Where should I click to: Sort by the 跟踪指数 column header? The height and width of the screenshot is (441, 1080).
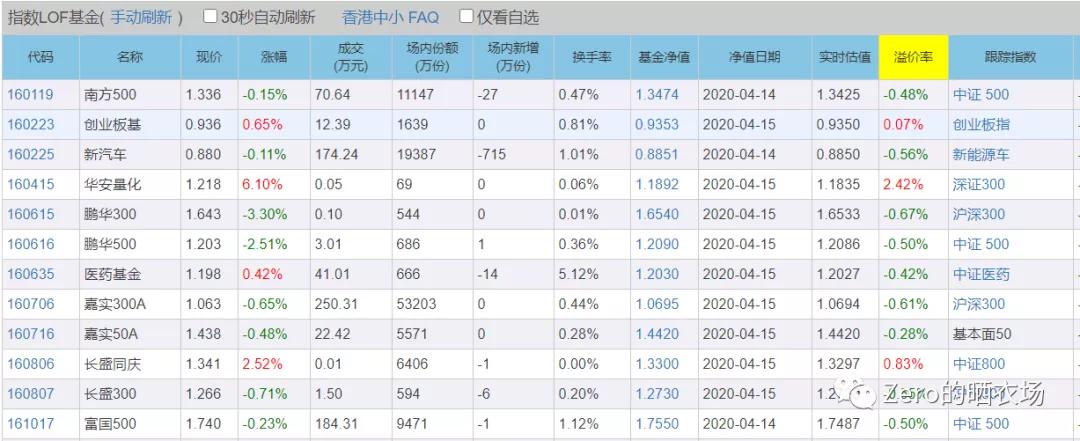(1011, 57)
